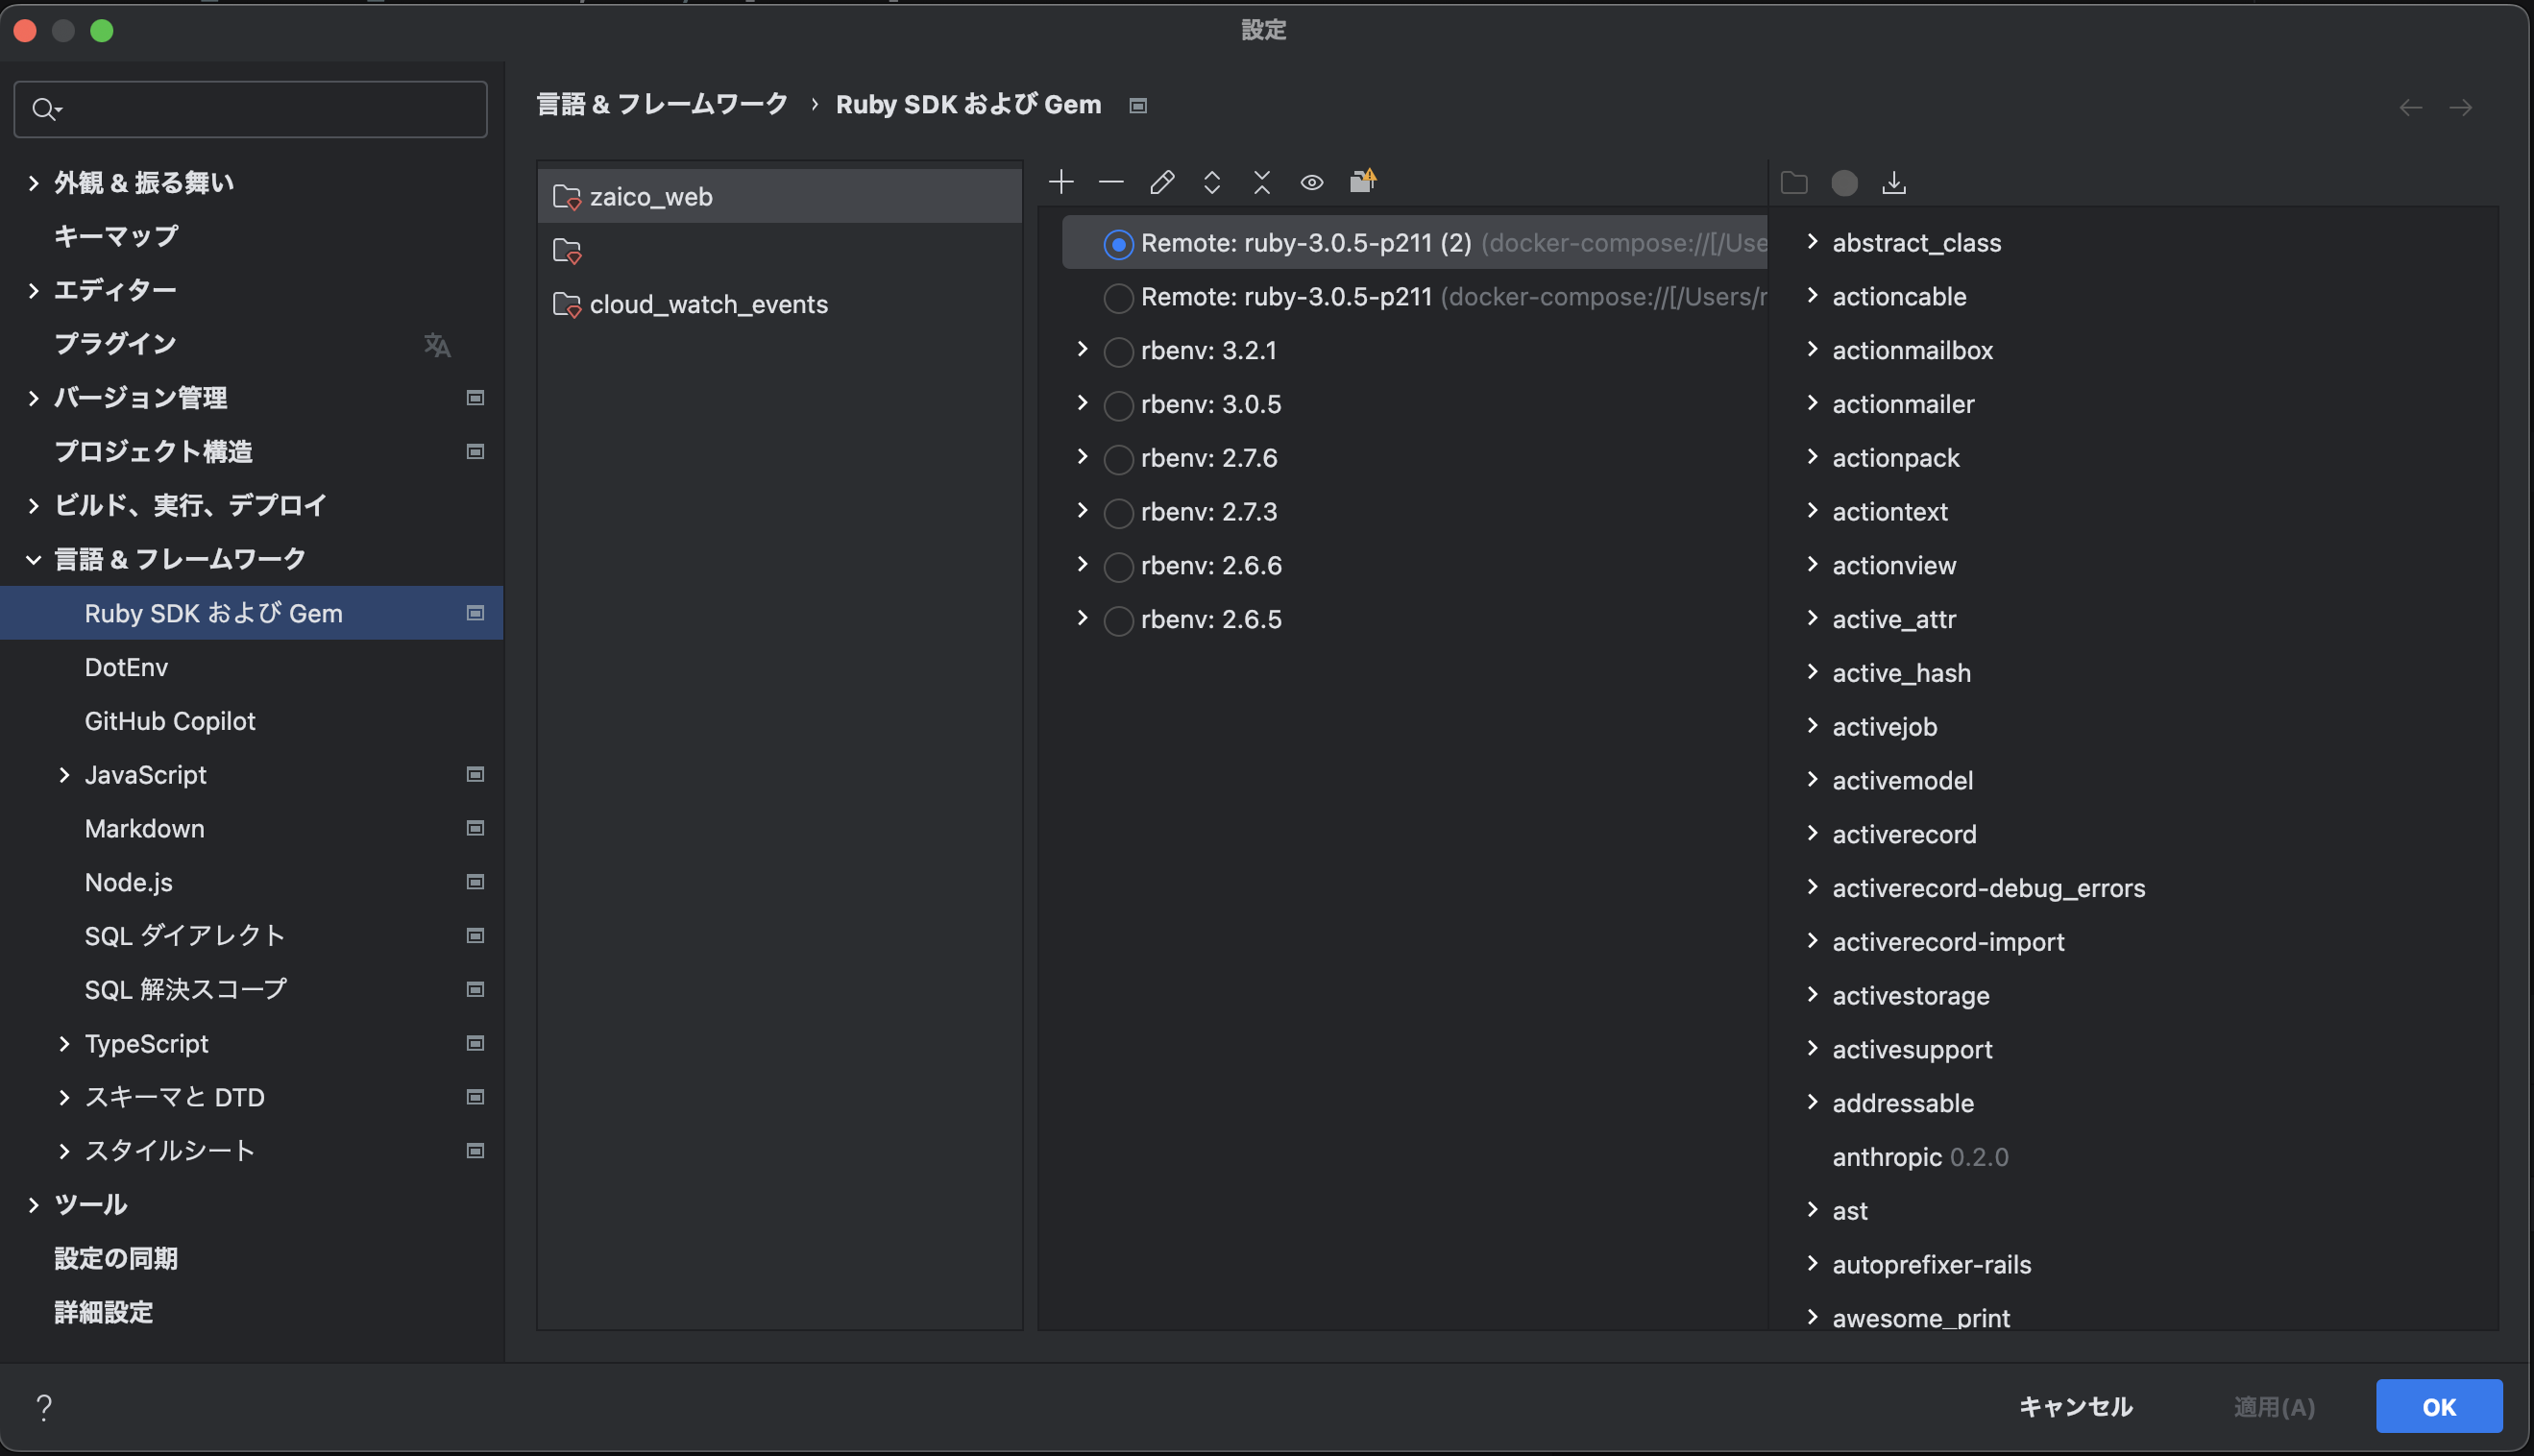This screenshot has height=1456, width=2534.
Task: Click project-level icon beside Markdown
Action: click(476, 828)
